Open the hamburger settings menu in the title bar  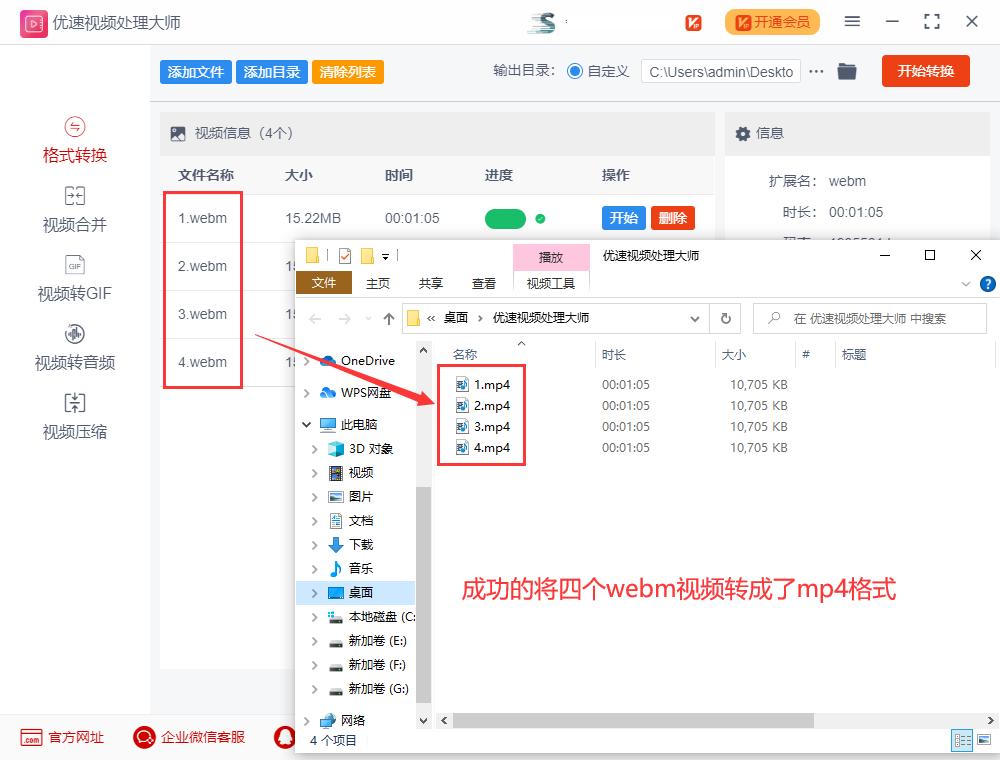(x=853, y=20)
